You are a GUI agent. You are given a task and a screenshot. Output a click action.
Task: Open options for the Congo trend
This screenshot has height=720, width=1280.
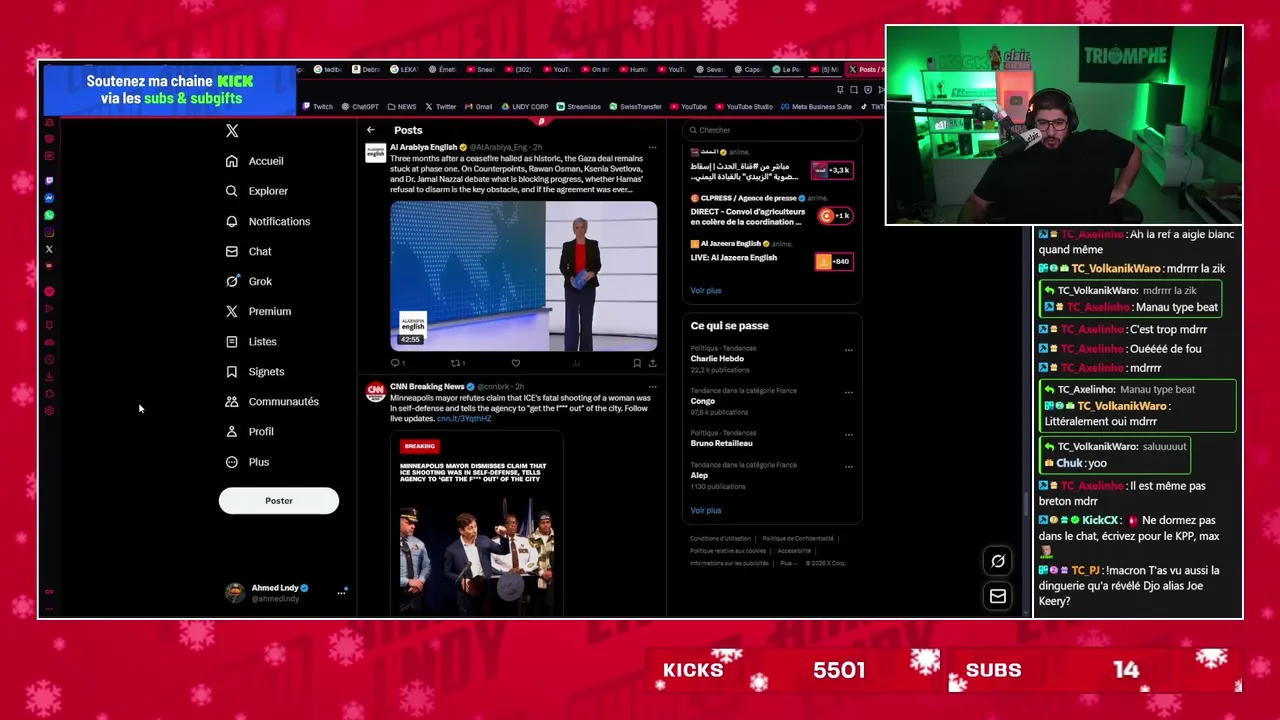pos(848,392)
